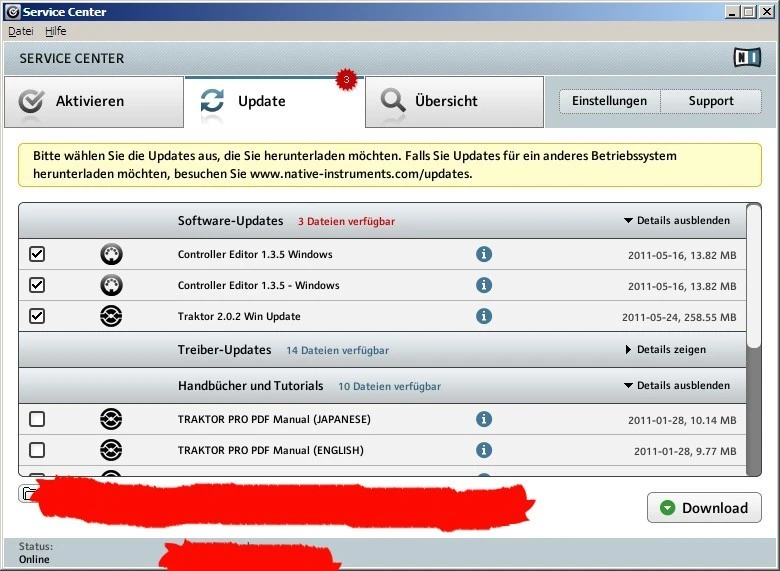Switch to the Aktivieren tab
Screen dimensions: 780x571
[90, 101]
